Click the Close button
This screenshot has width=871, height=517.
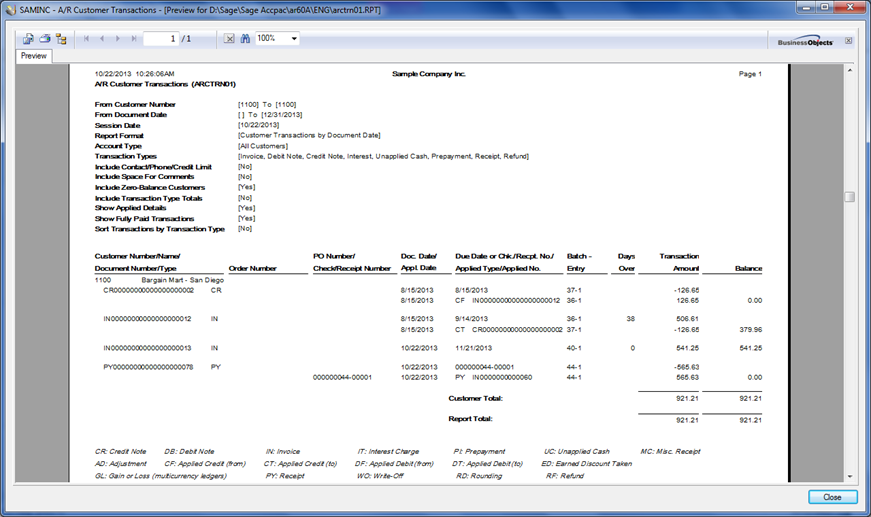pos(833,497)
